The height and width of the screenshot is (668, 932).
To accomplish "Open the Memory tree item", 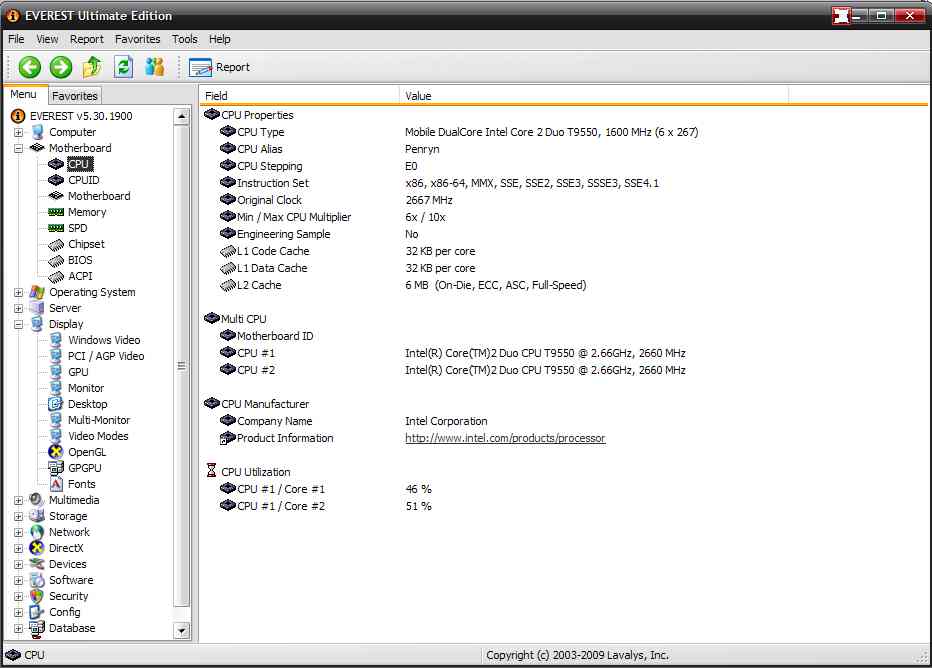I will pyautogui.click(x=87, y=212).
